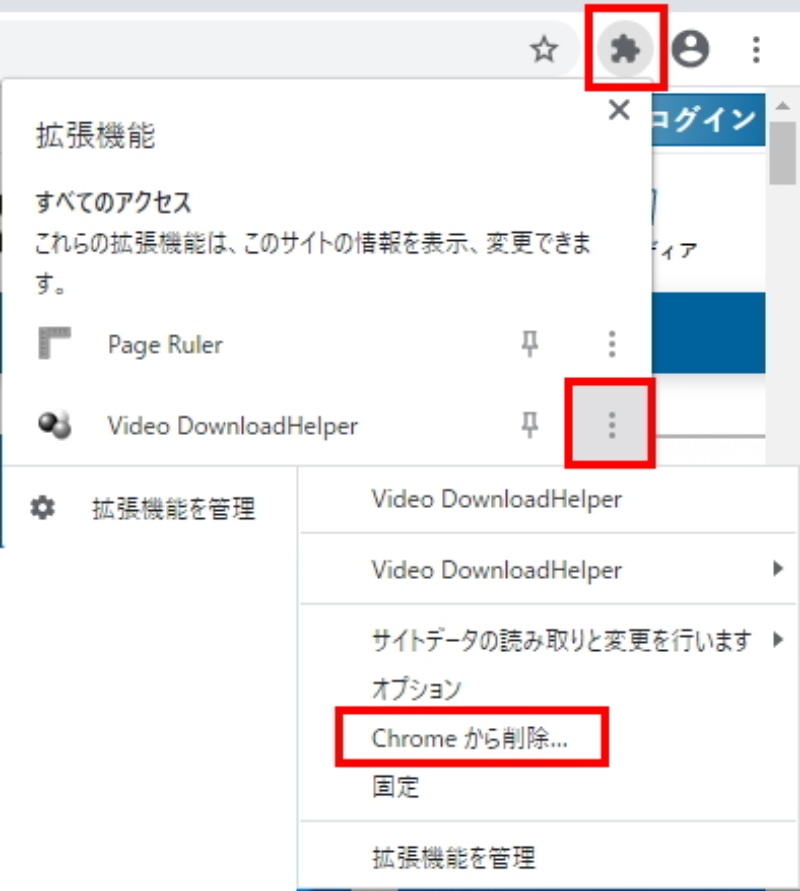Screen dimensions: 800x891
Task: Select top Video DownloadHelper context menu entry
Action: coord(496,499)
